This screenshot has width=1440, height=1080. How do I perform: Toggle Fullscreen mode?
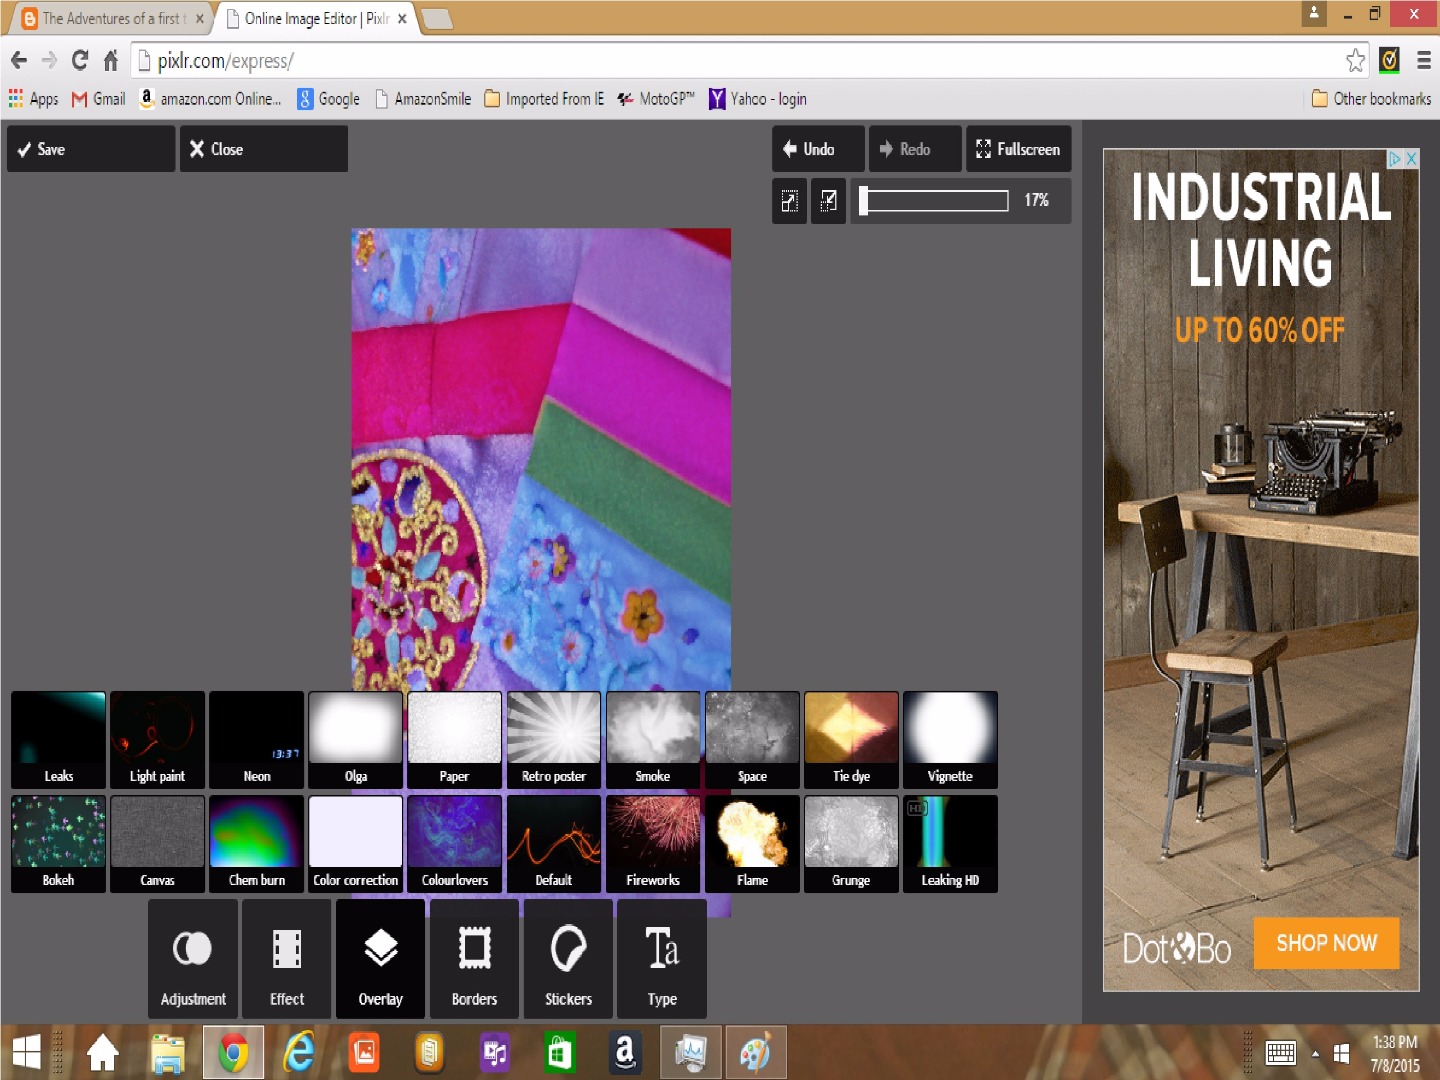coord(1018,149)
